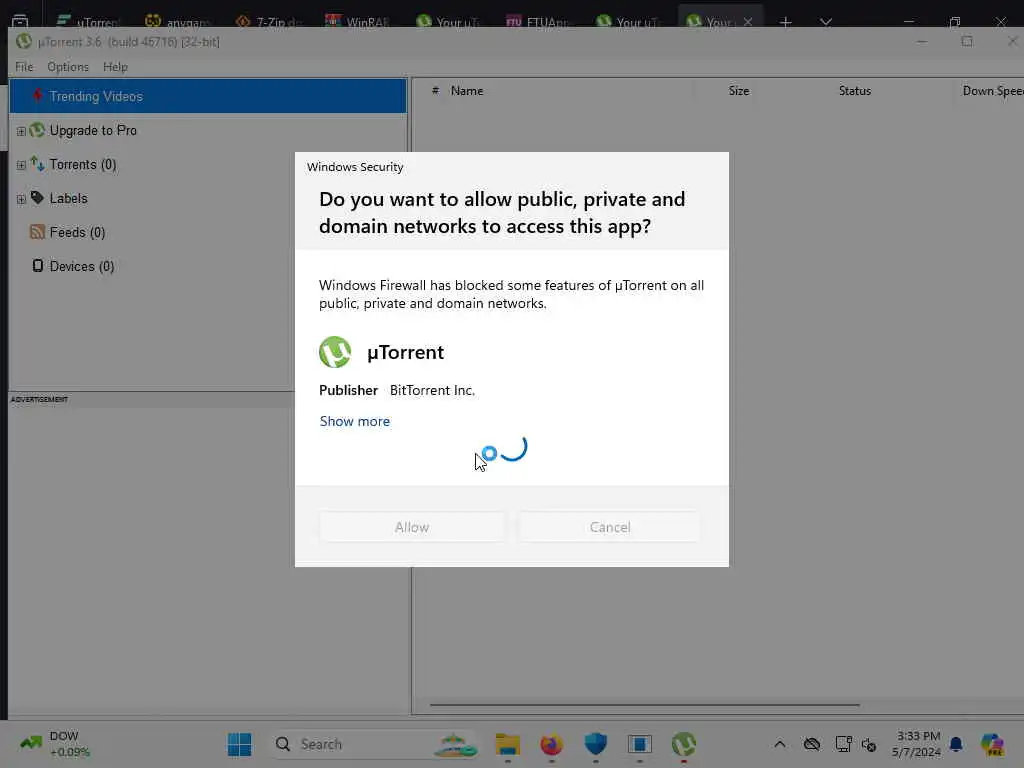The height and width of the screenshot is (768, 1024).
Task: Click the sync status tray icon
Action: point(869,744)
